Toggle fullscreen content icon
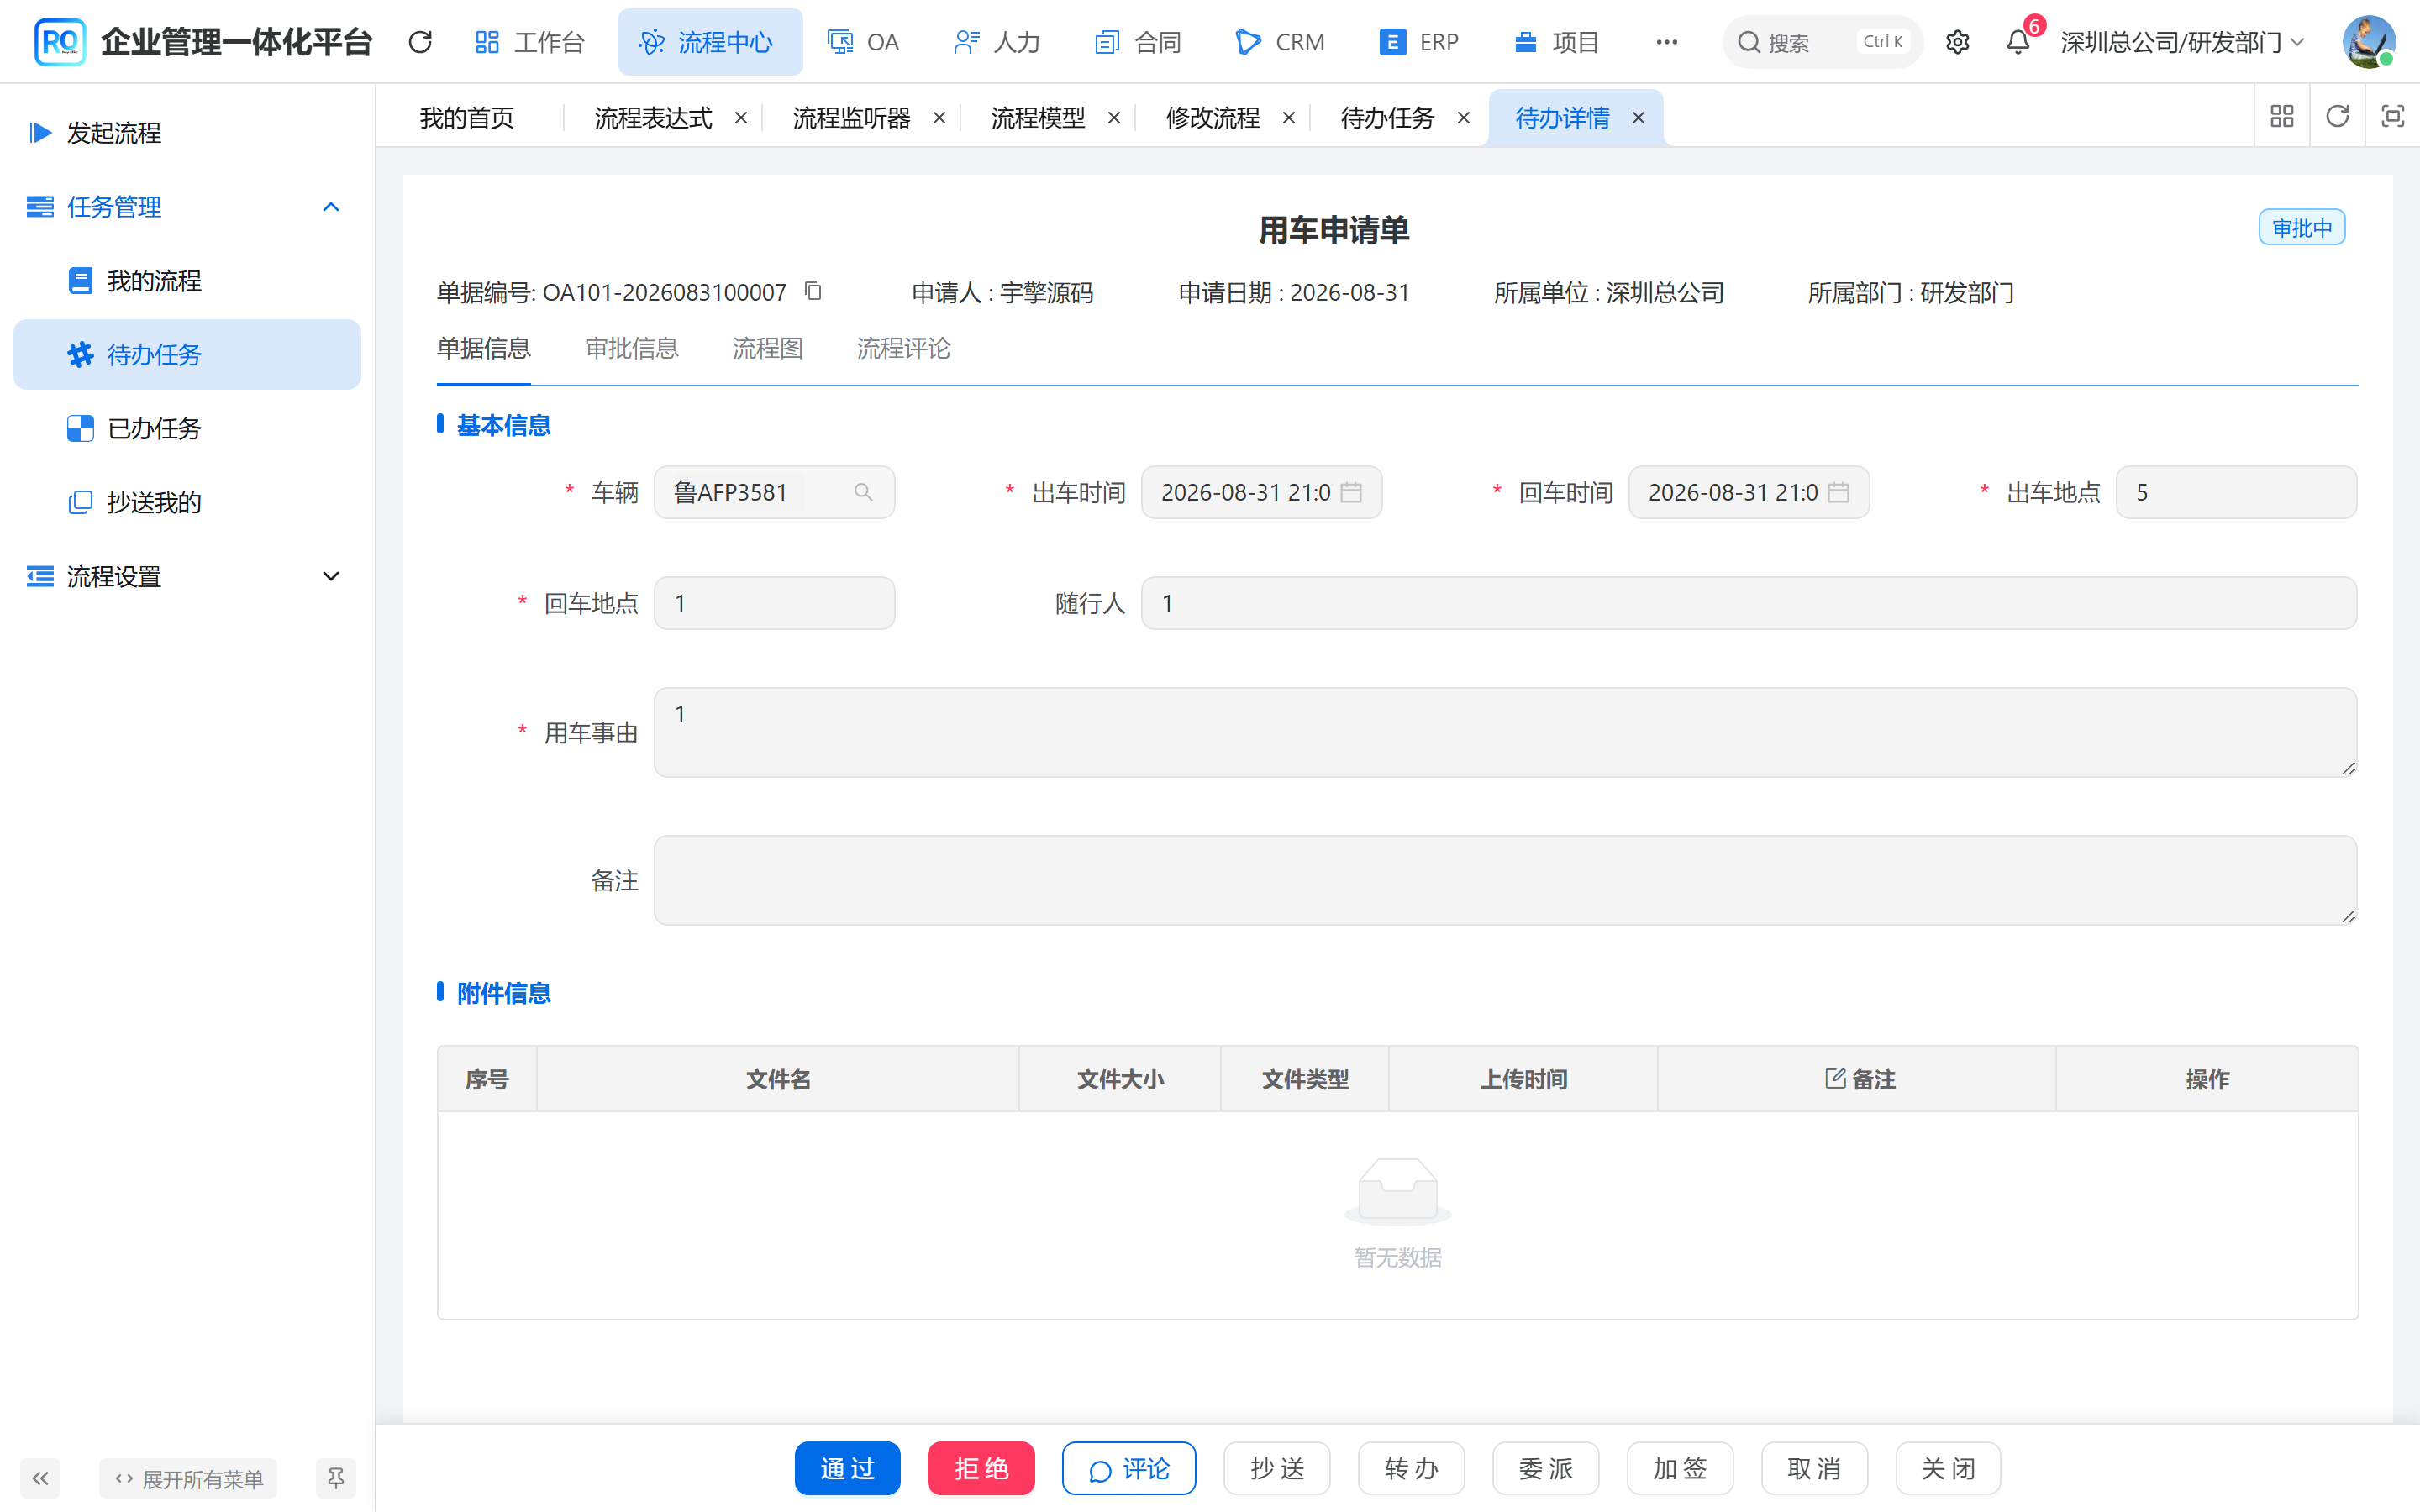This screenshot has width=2420, height=1512. point(2392,117)
